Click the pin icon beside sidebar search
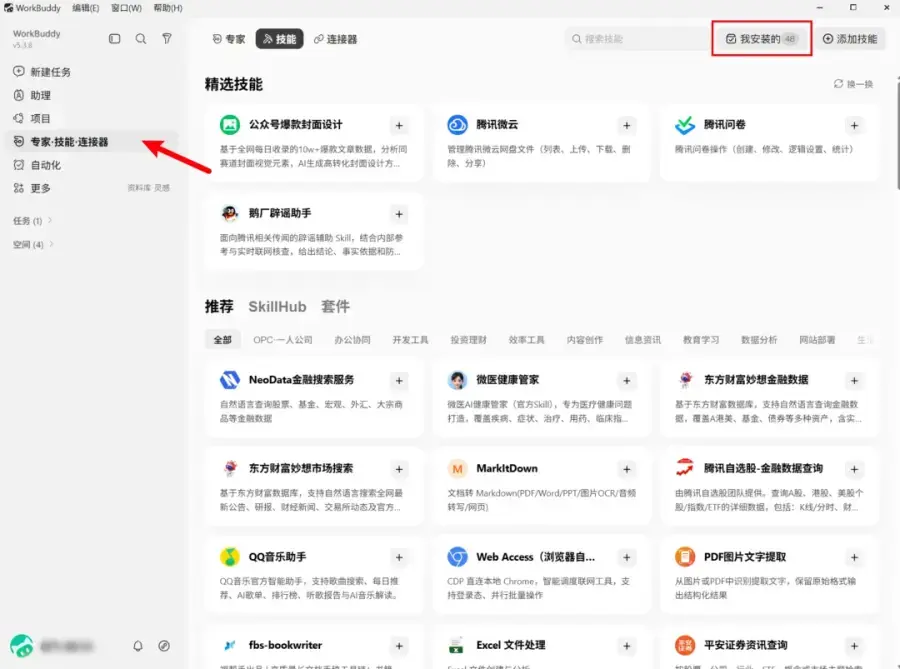Screen dimensions: 900x669 tap(167, 38)
